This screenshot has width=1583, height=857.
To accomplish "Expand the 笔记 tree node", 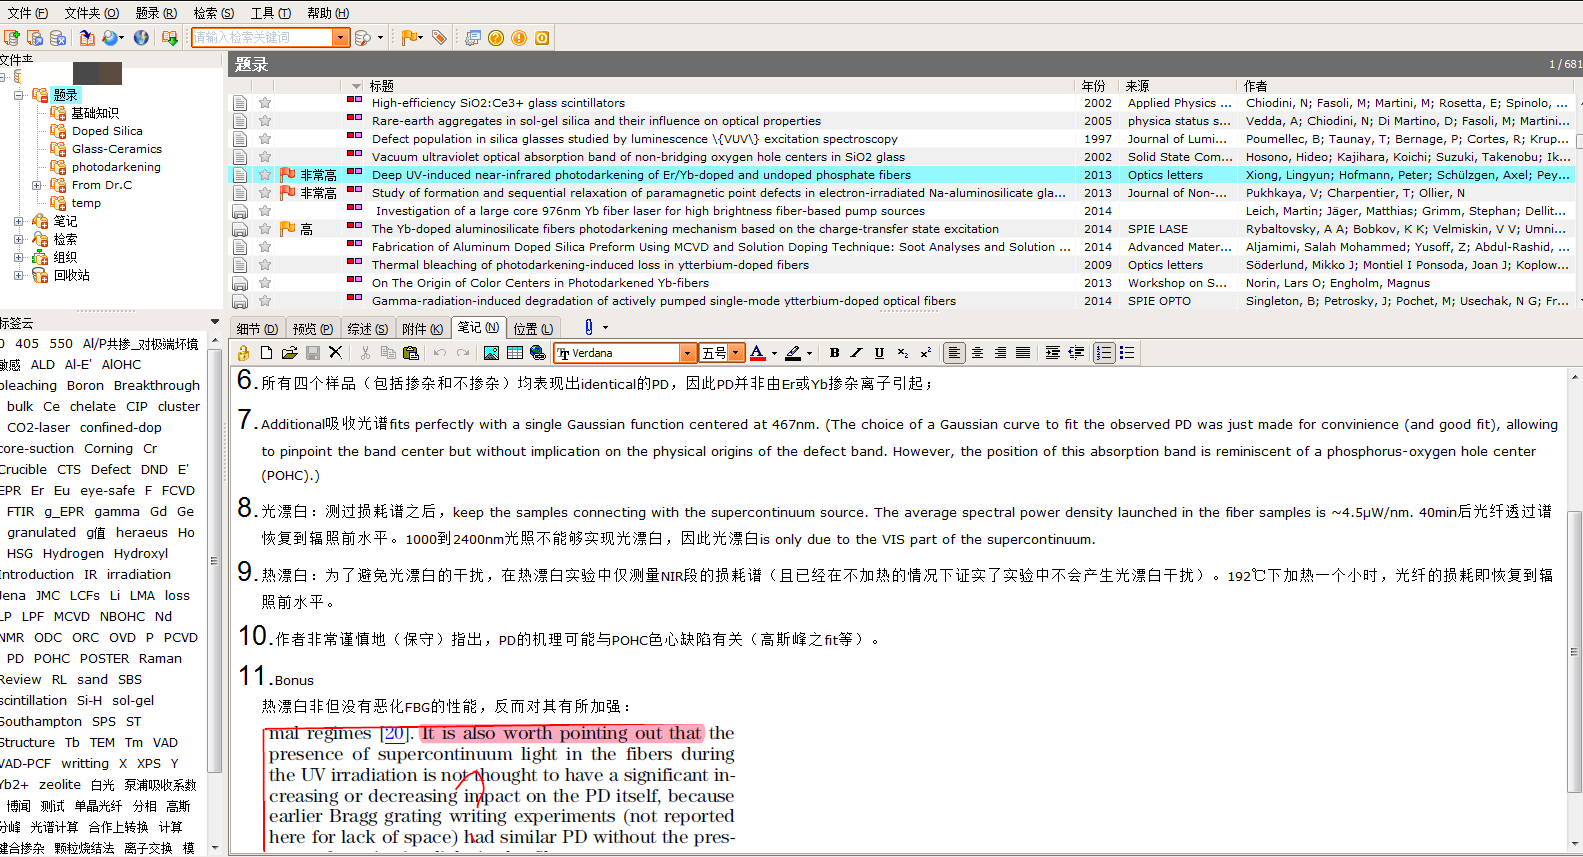I will point(18,221).
